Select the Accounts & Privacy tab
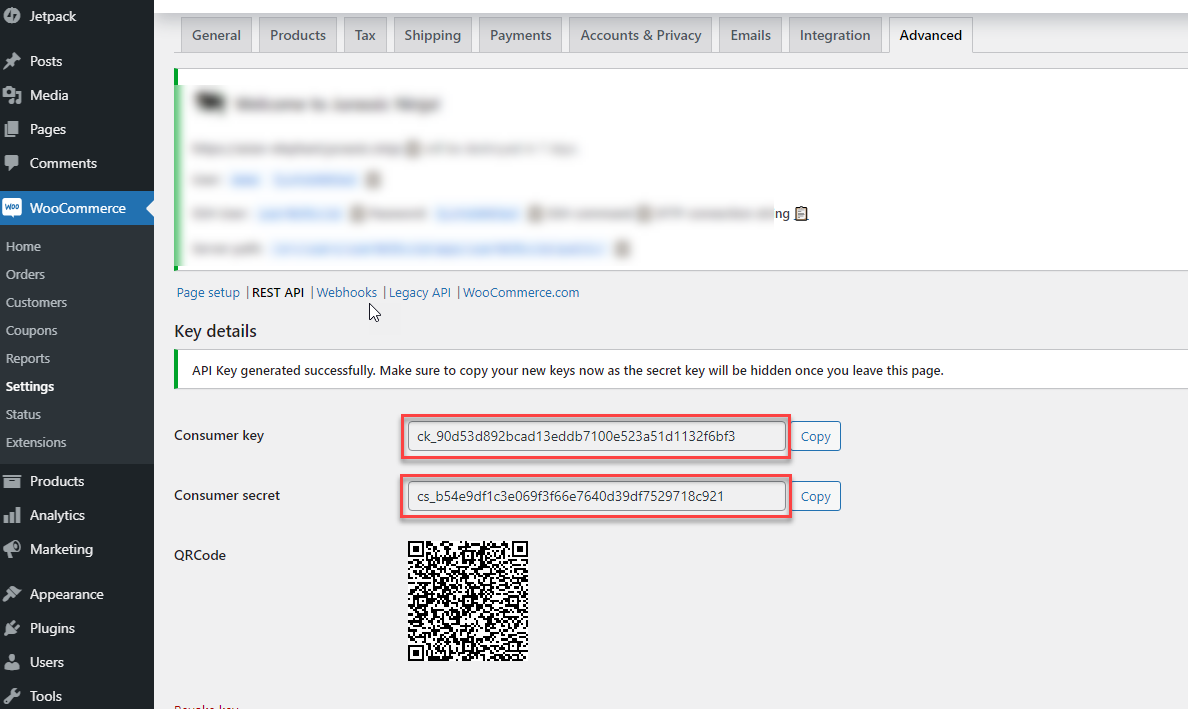This screenshot has width=1188, height=709. point(641,35)
